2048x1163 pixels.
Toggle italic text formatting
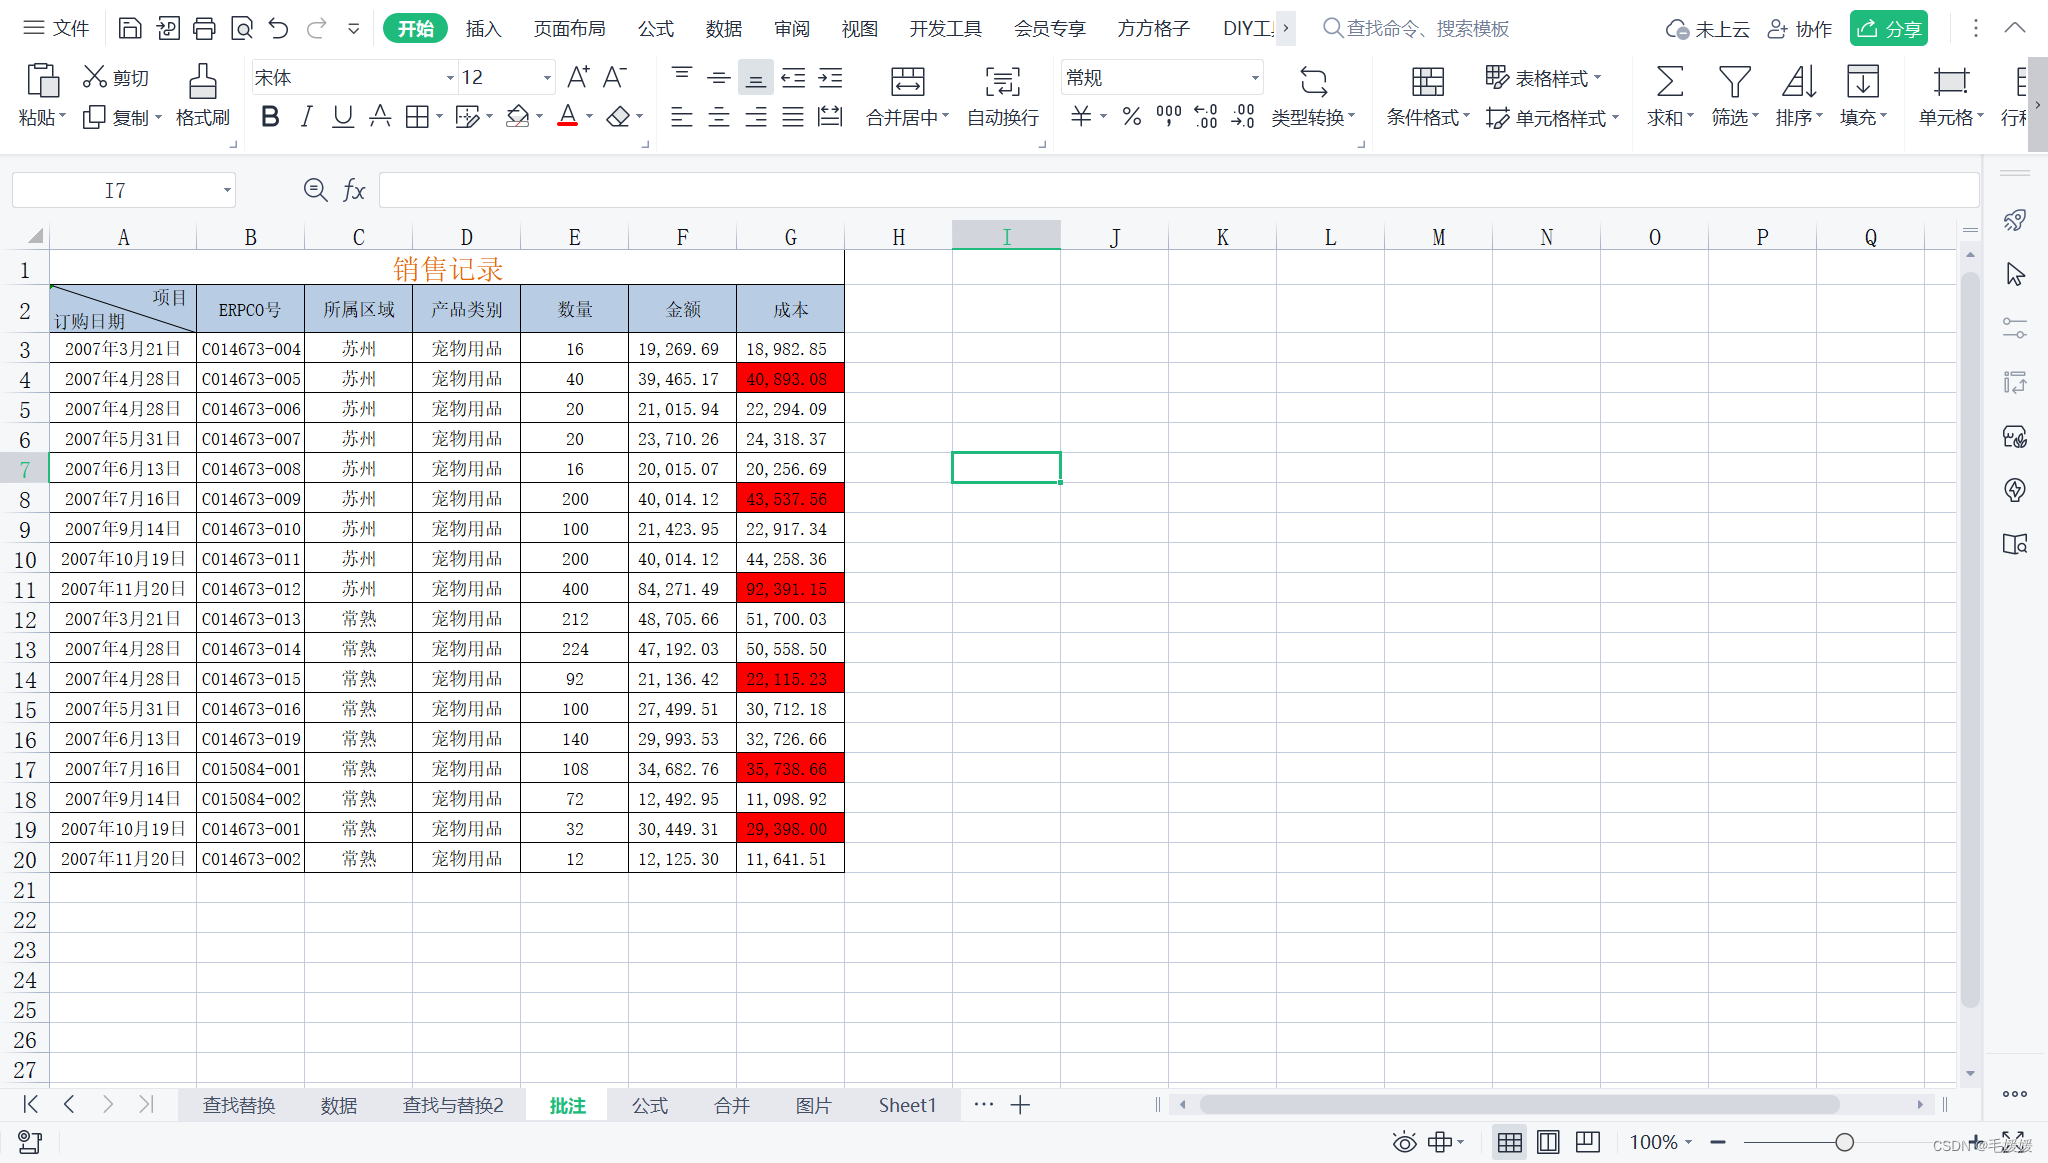pyautogui.click(x=307, y=117)
